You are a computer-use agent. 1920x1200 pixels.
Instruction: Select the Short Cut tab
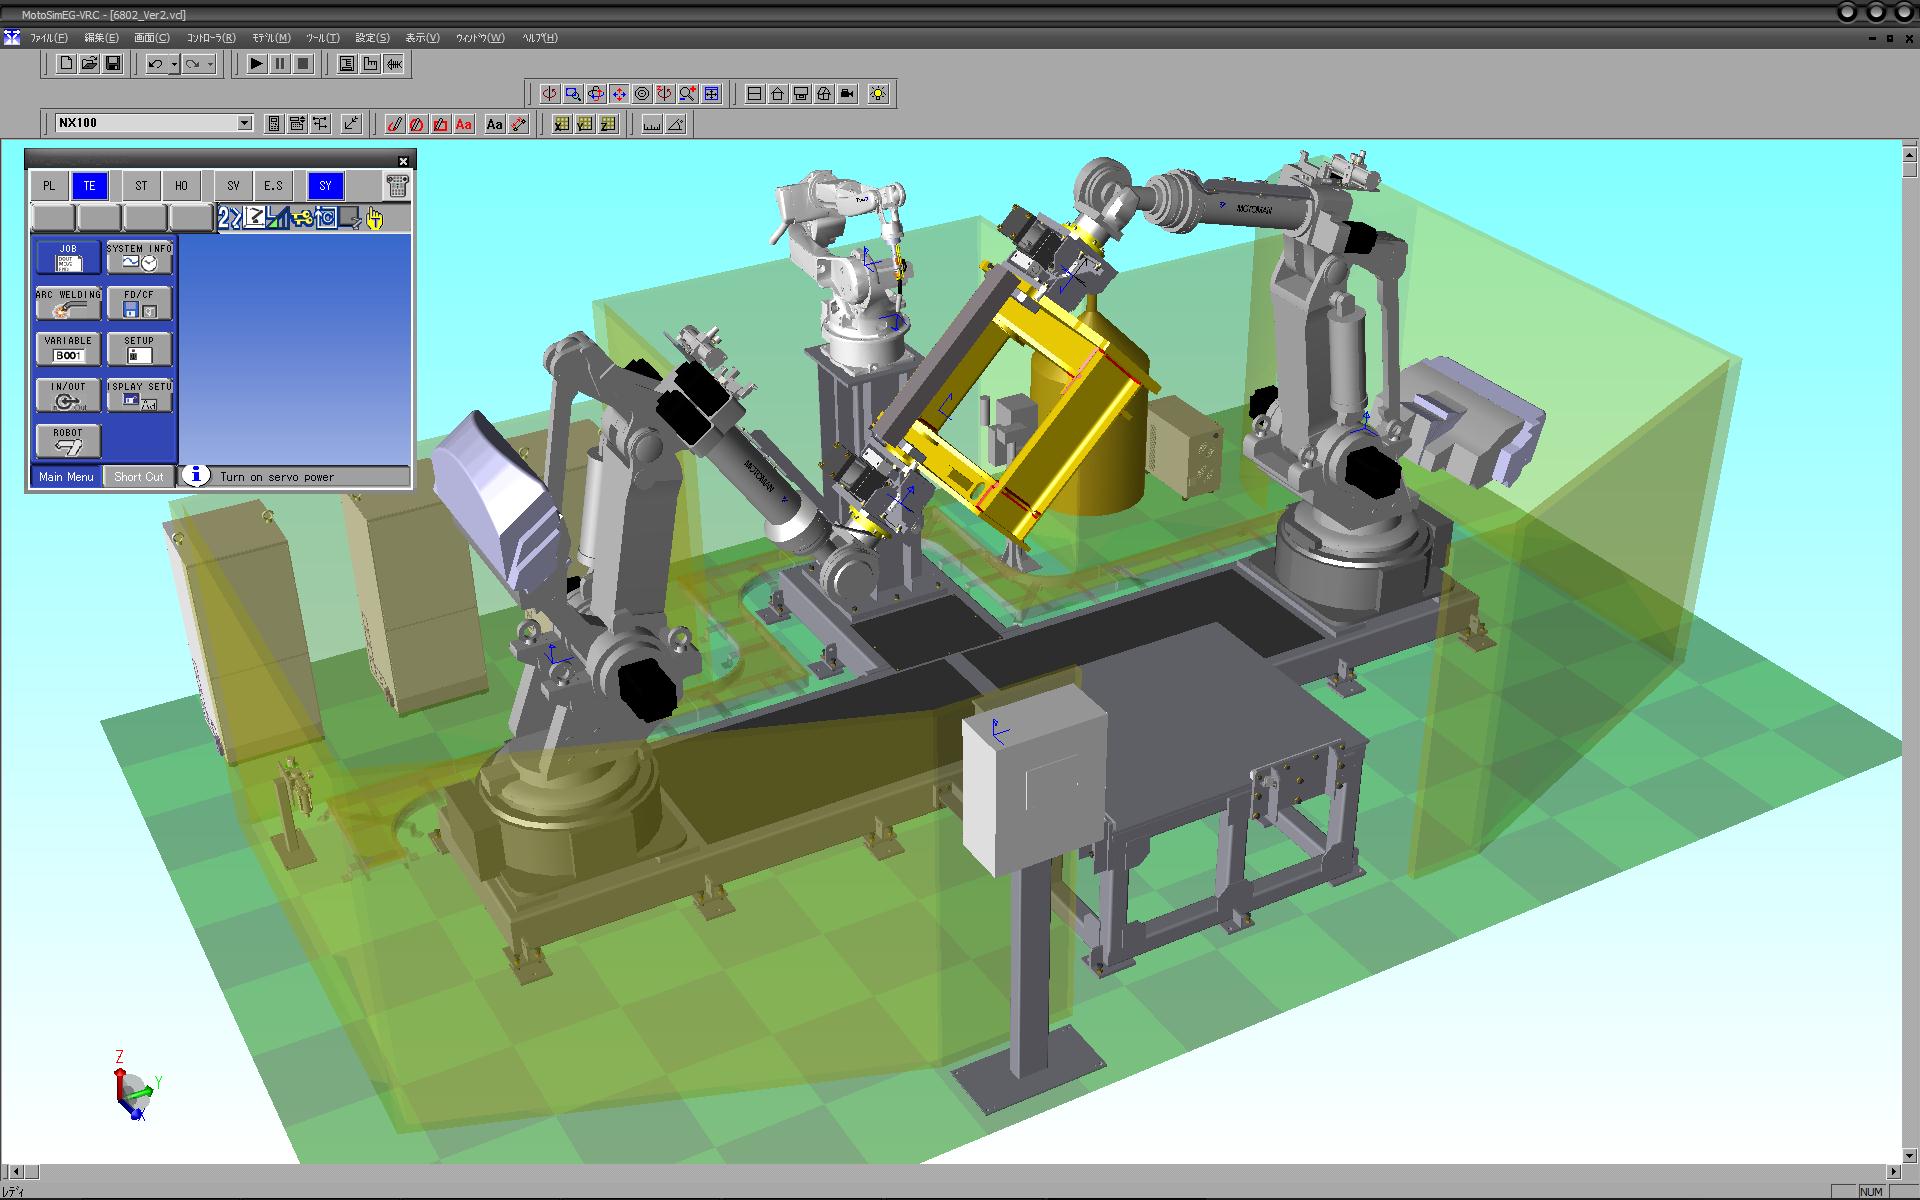point(139,477)
